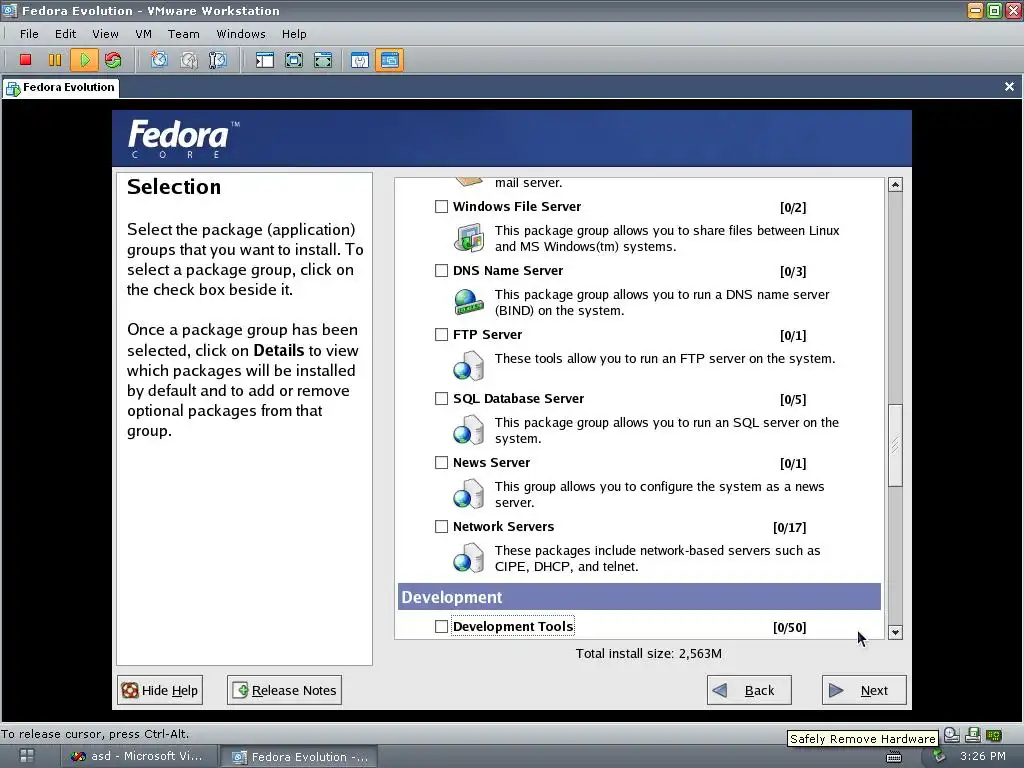Check the DNS Name Server package group

pyautogui.click(x=441, y=271)
